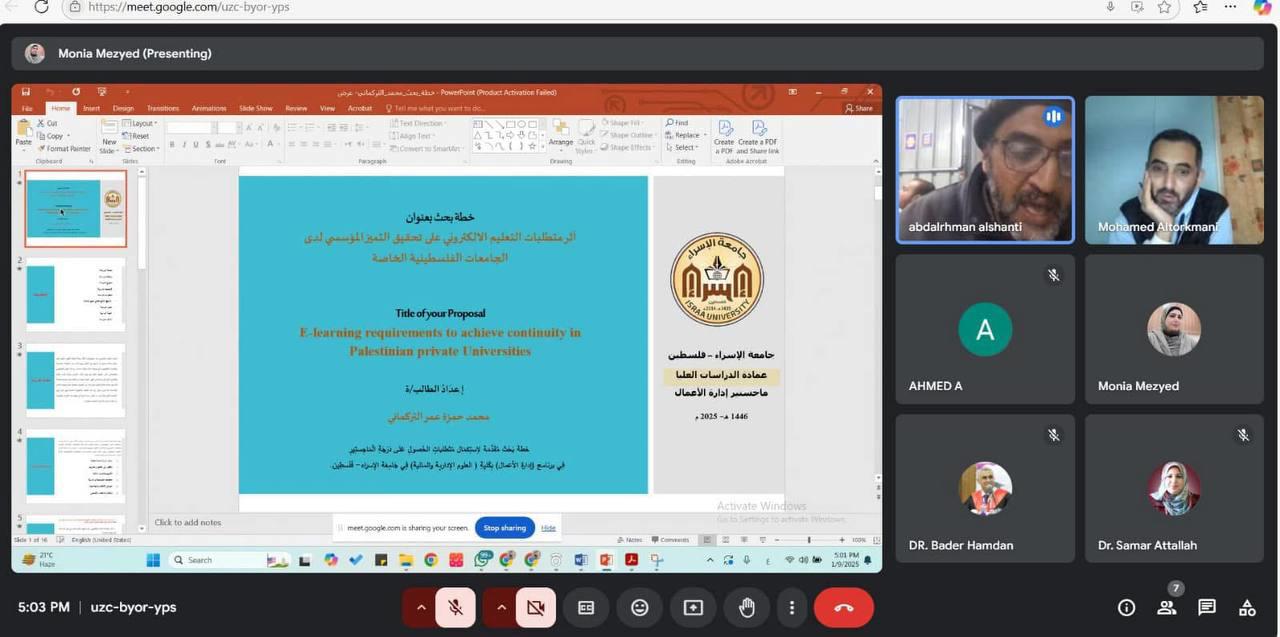Open chat with everyone icon
1280x637 pixels.
[x=1206, y=607]
